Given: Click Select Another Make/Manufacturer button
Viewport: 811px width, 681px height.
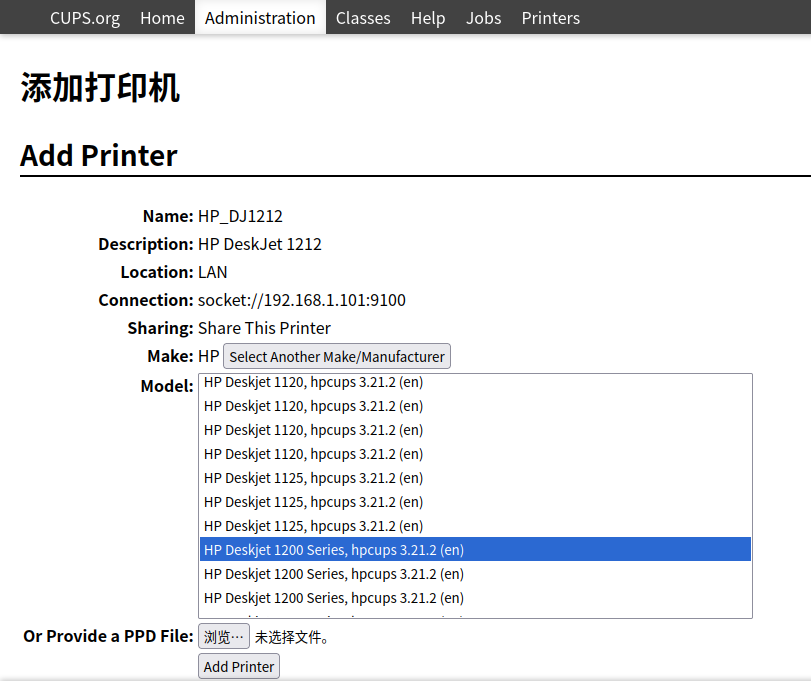Looking at the screenshot, I should (337, 357).
